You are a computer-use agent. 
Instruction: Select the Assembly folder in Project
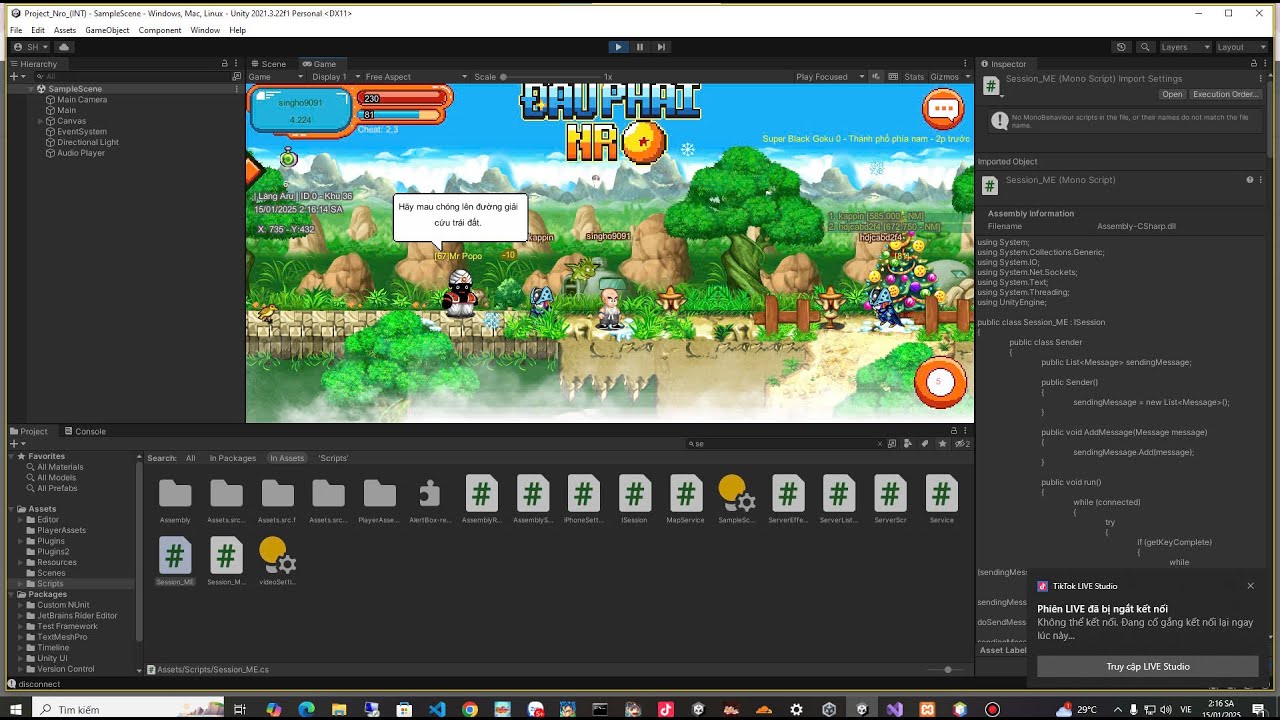pyautogui.click(x=175, y=499)
